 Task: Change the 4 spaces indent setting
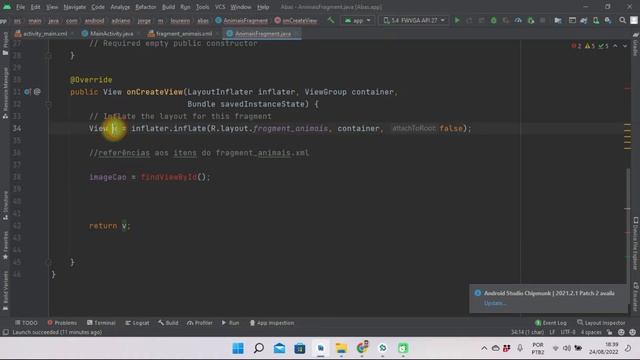[x=591, y=332]
